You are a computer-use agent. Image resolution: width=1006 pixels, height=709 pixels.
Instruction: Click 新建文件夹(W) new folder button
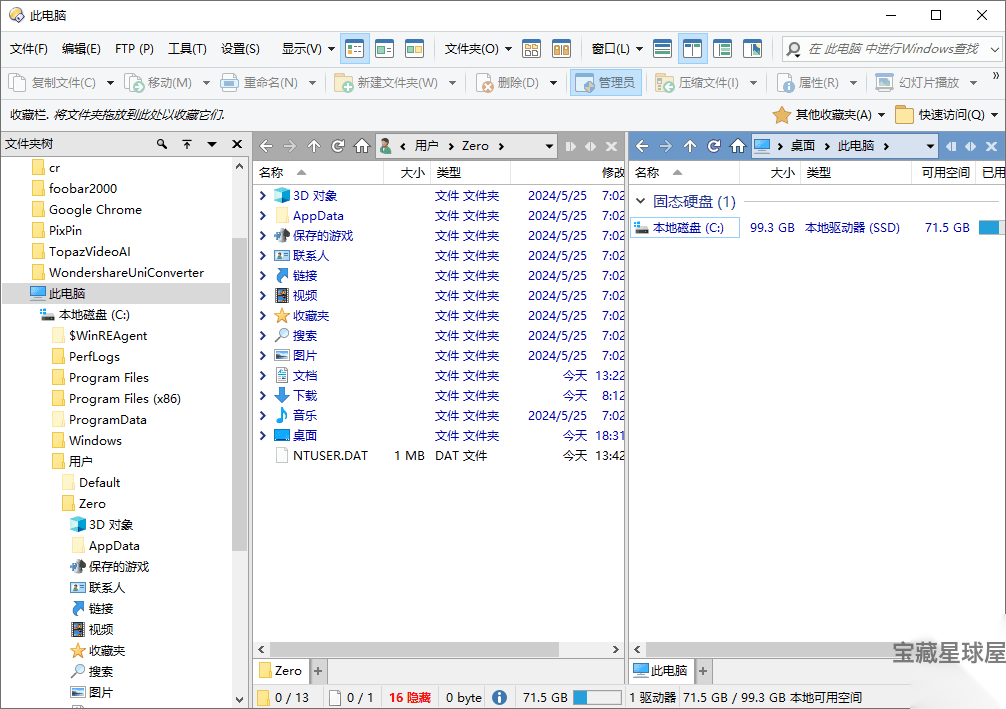pos(386,83)
